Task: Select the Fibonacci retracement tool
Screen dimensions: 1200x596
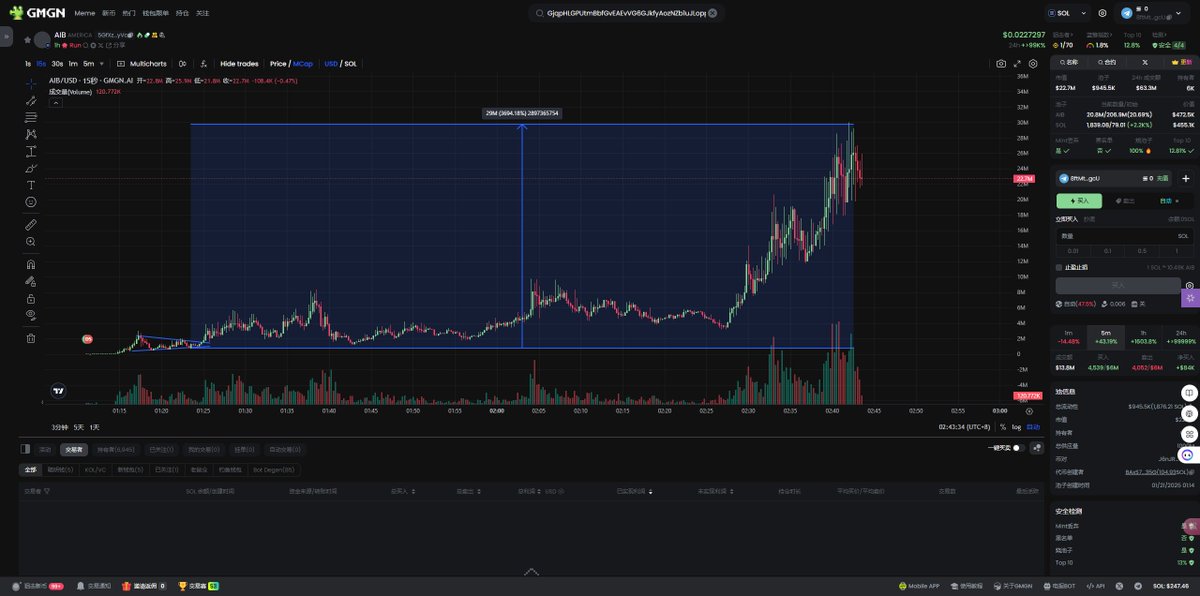Action: (31, 117)
